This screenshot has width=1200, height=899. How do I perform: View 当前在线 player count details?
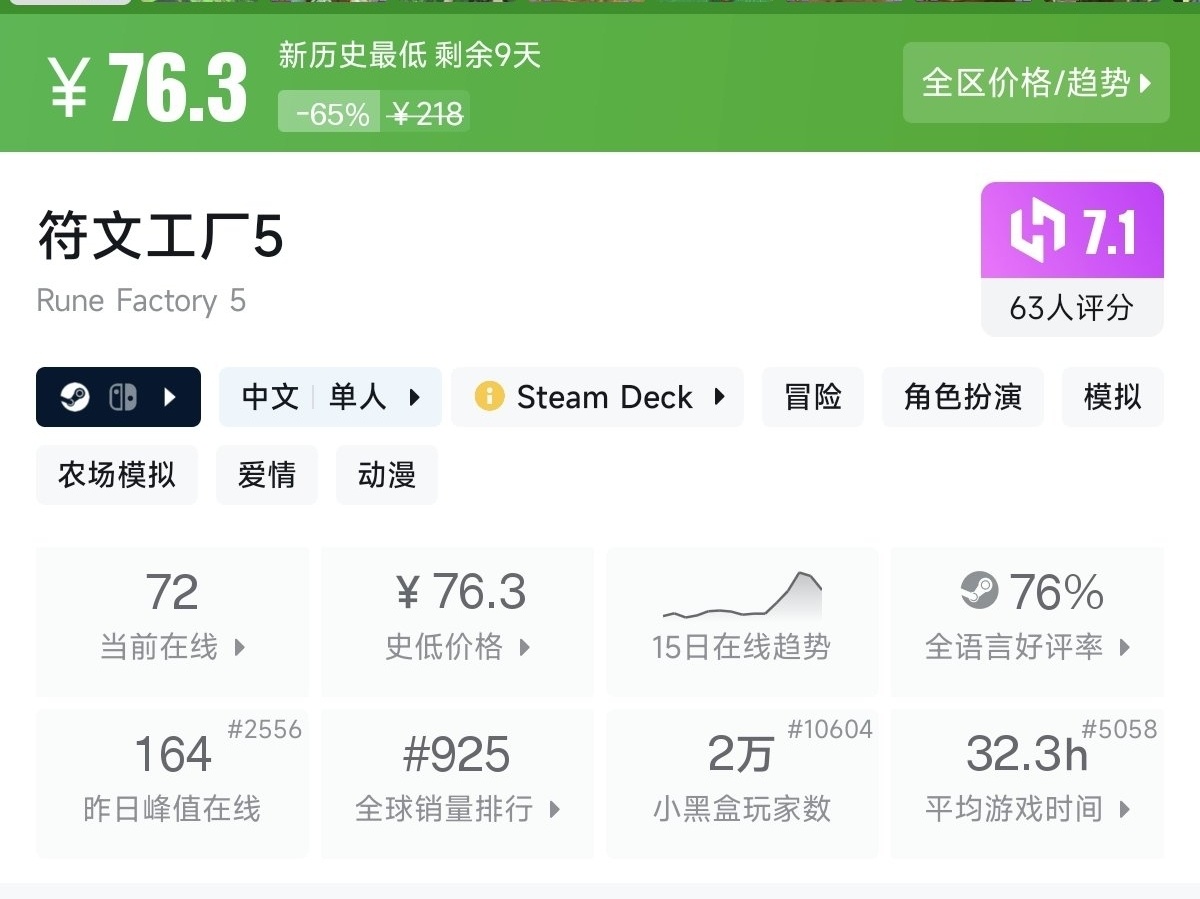point(172,621)
